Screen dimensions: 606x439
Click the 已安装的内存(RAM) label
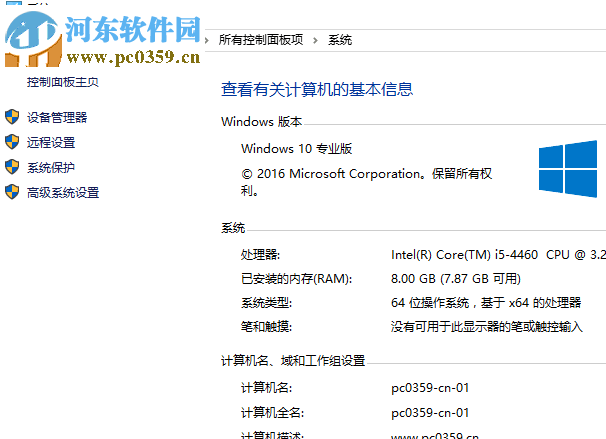(296, 279)
